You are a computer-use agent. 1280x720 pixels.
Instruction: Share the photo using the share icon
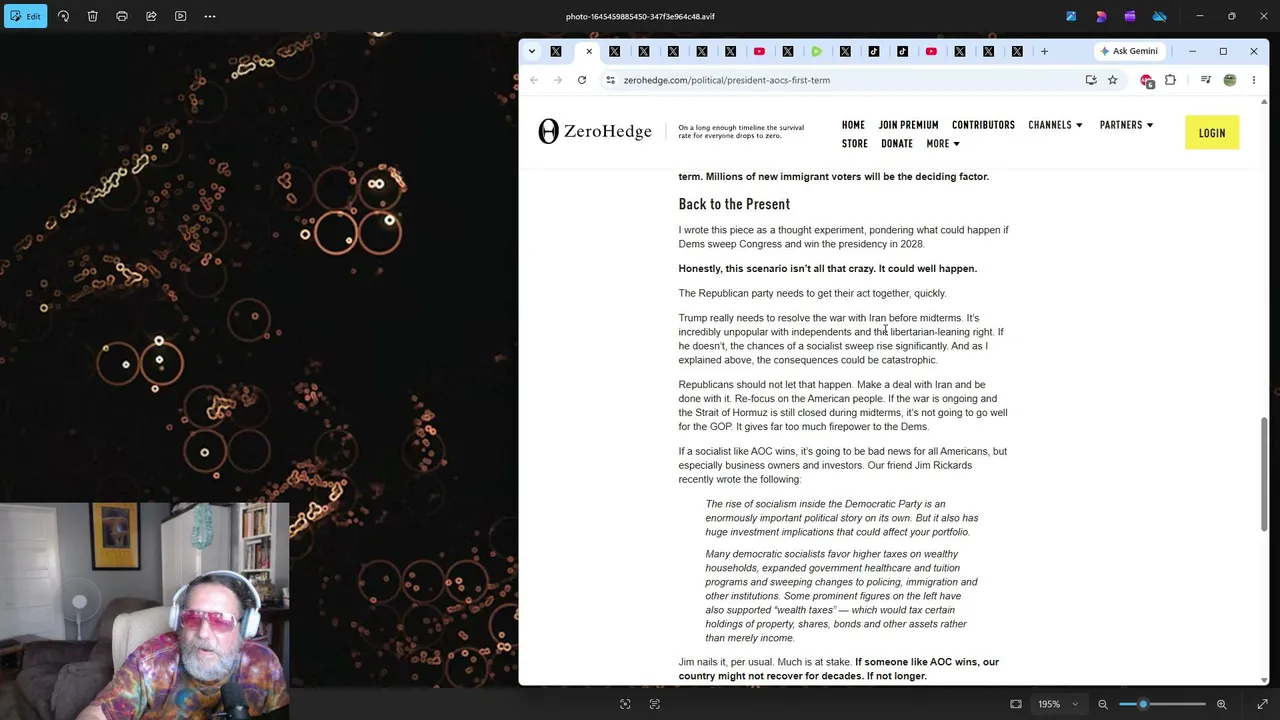click(151, 16)
